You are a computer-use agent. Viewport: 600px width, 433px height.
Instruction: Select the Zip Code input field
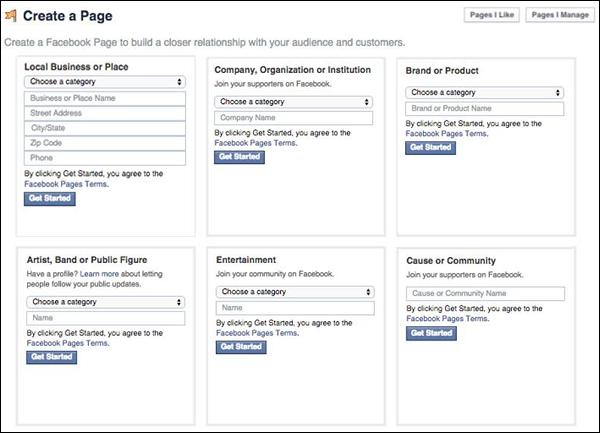(105, 143)
